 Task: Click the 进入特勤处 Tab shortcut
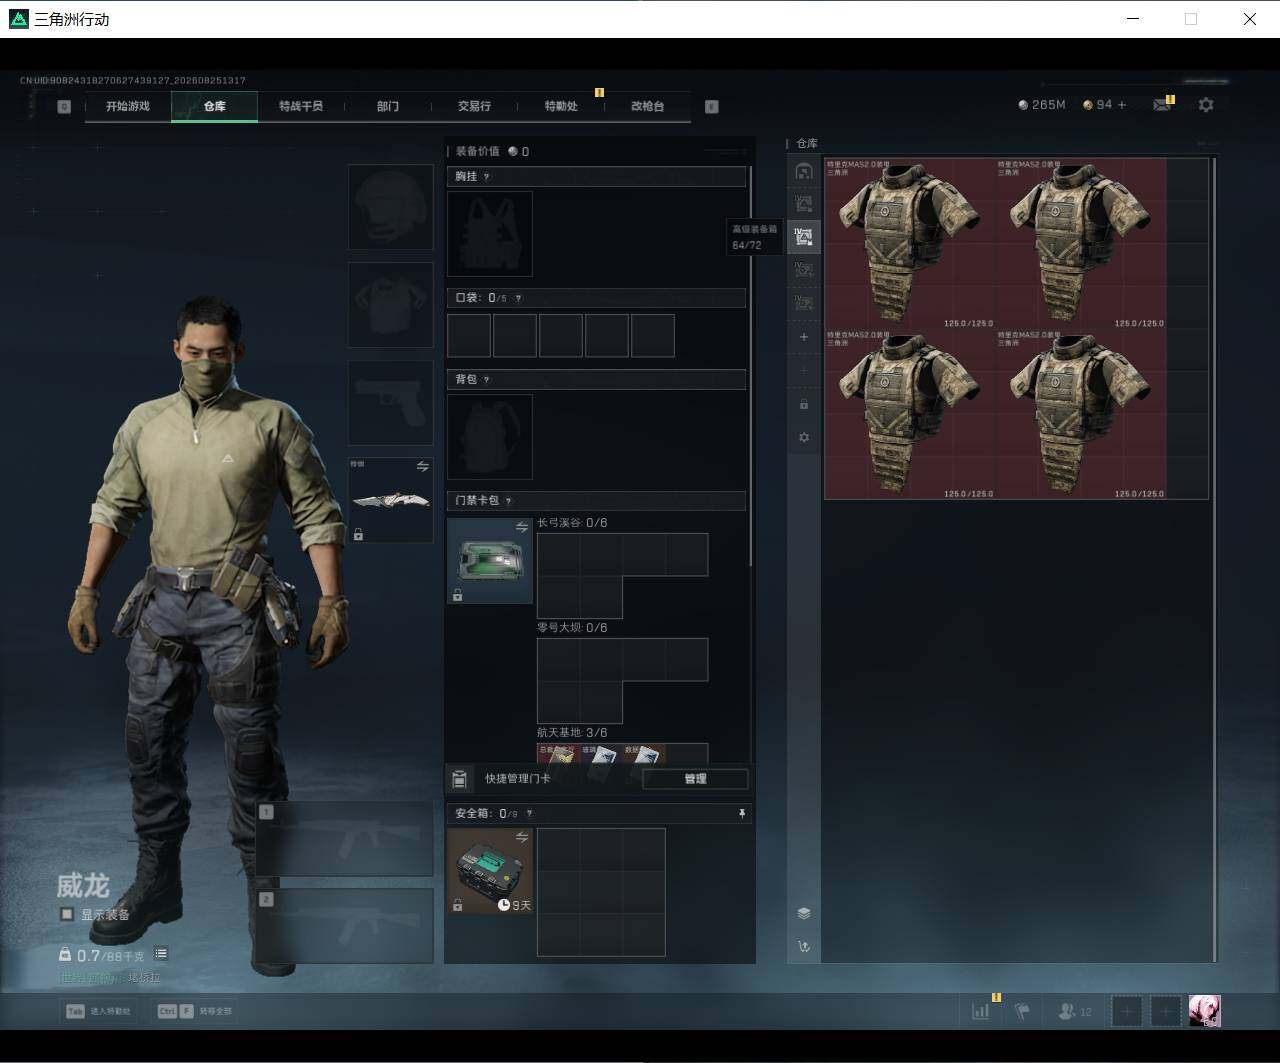click(98, 1011)
